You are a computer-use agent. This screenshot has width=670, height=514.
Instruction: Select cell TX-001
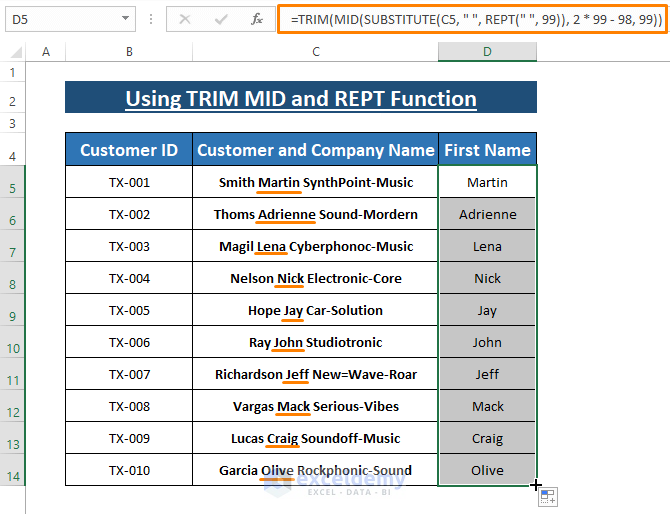(x=129, y=182)
